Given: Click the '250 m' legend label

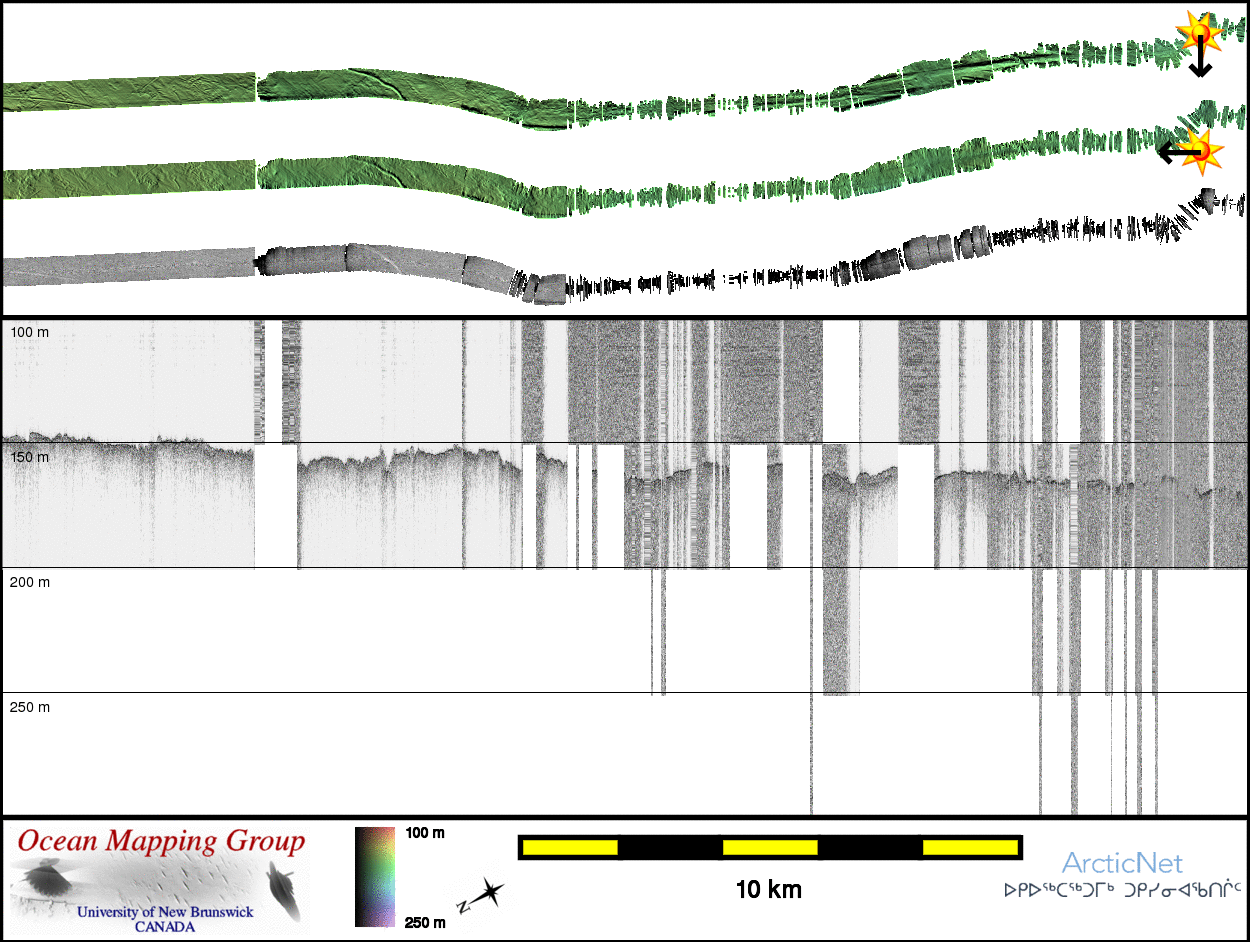Looking at the screenshot, I should pyautogui.click(x=425, y=922).
